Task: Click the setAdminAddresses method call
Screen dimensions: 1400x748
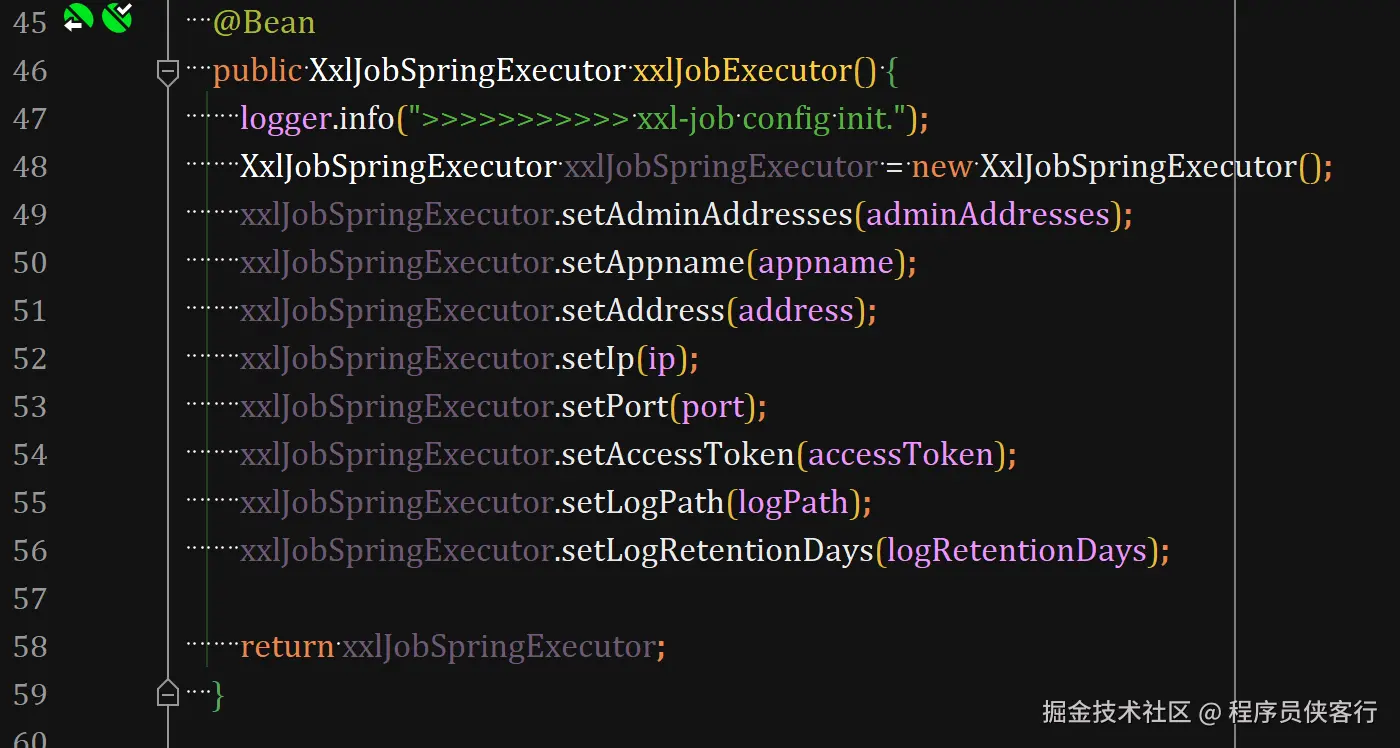Action: pyautogui.click(x=706, y=215)
